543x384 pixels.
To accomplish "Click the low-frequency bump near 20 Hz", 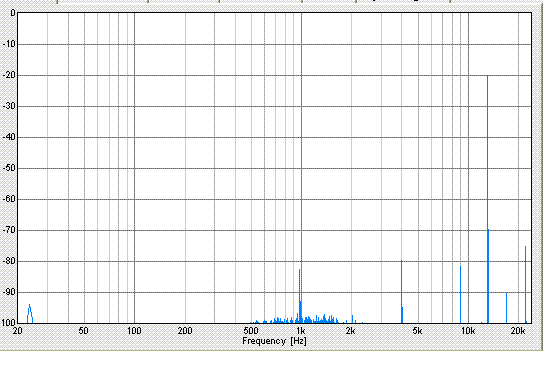I will (30, 314).
